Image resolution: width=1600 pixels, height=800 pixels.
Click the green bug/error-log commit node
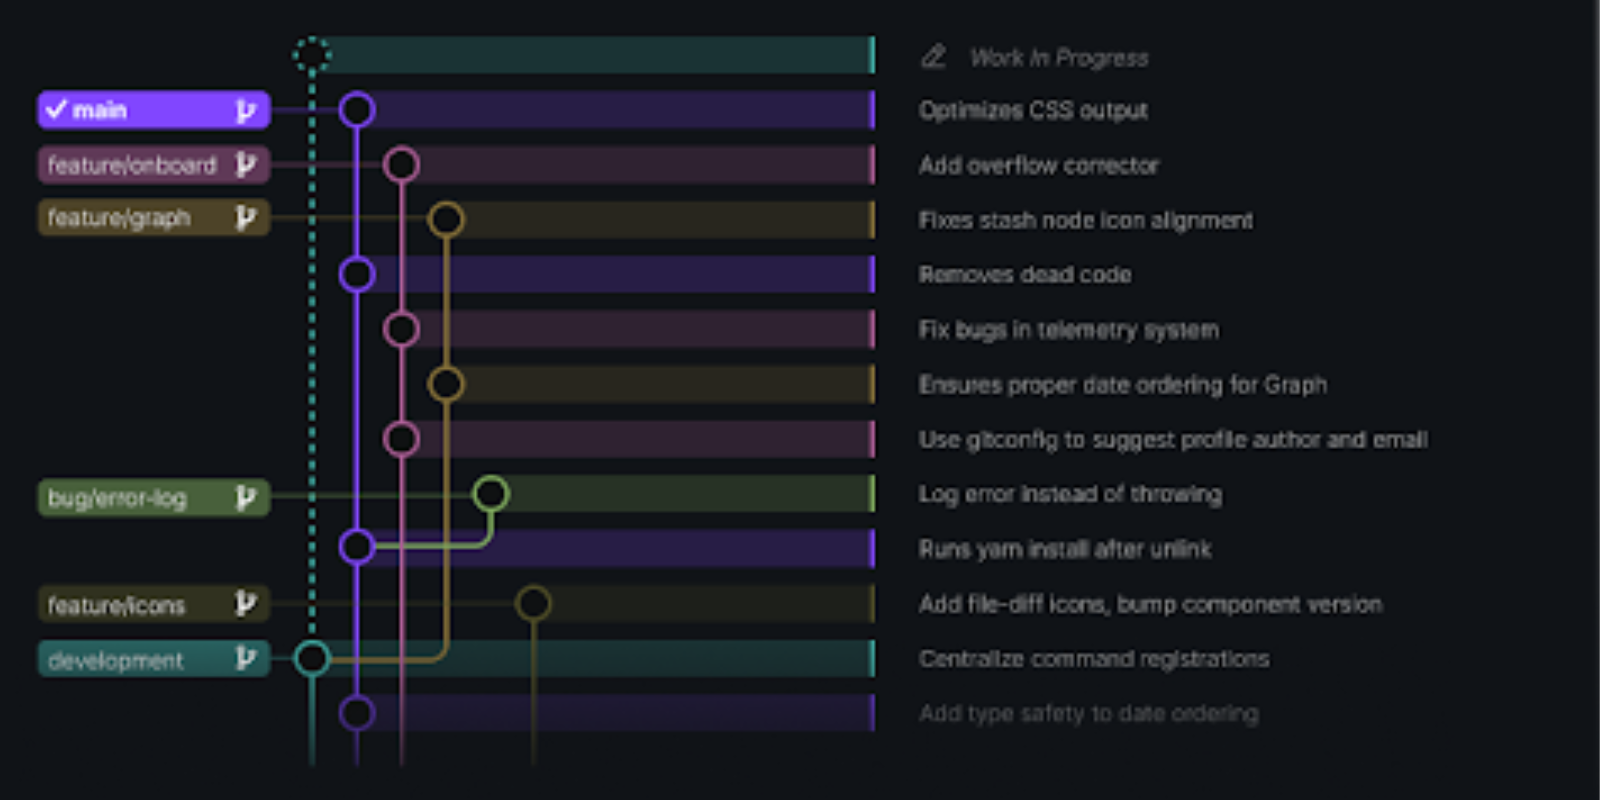(492, 492)
